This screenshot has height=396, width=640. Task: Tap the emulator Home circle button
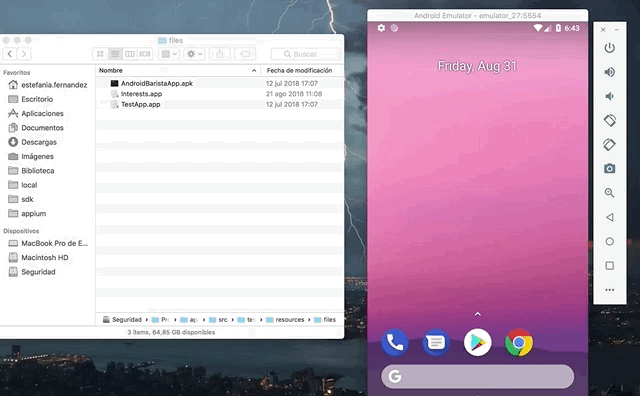pos(609,241)
